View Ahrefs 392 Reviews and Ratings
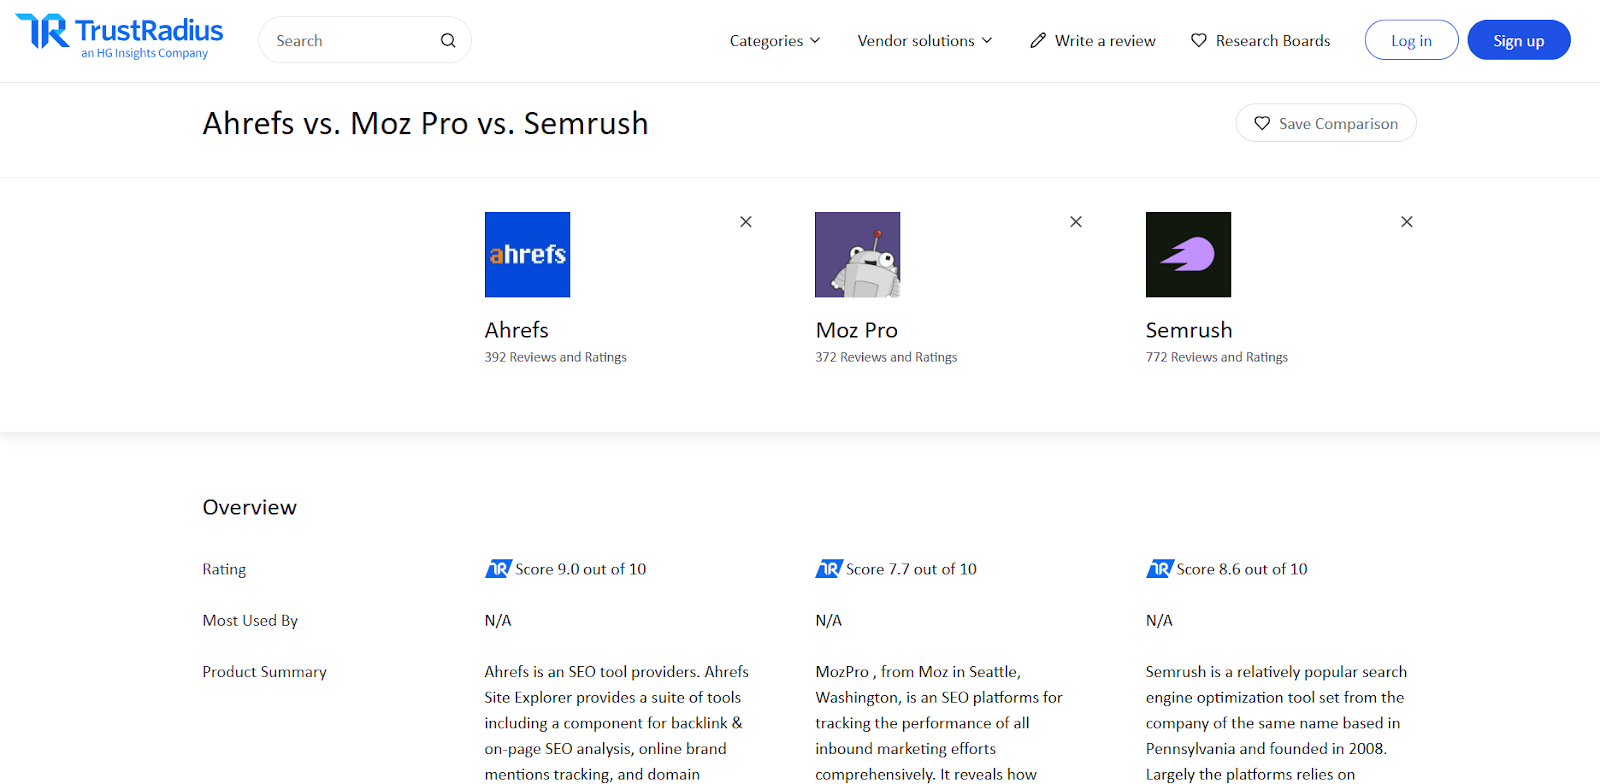This screenshot has height=784, width=1600. 556,357
